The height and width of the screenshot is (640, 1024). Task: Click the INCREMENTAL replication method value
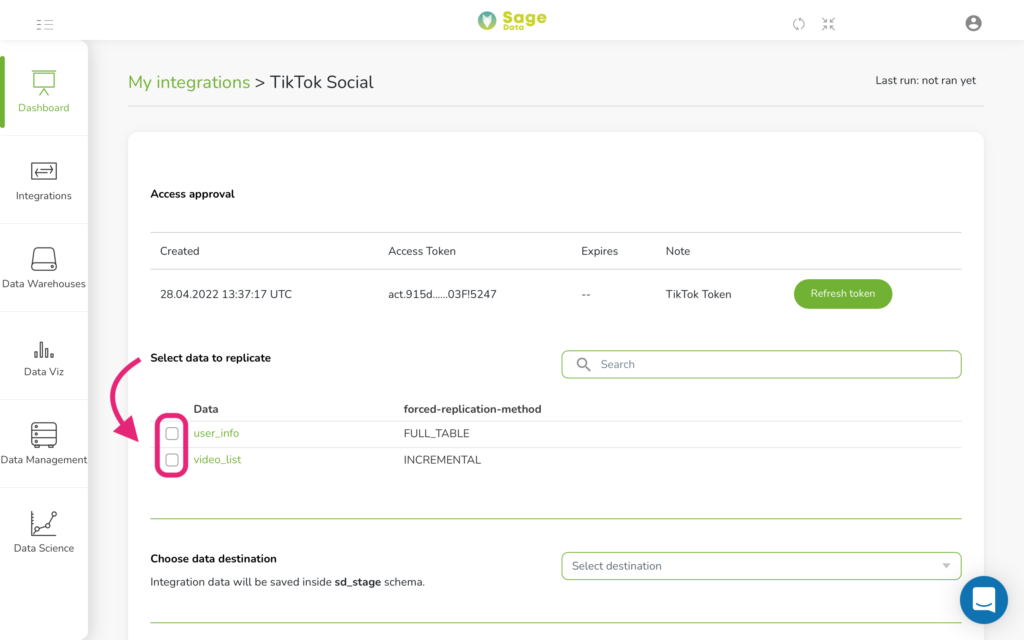click(442, 460)
